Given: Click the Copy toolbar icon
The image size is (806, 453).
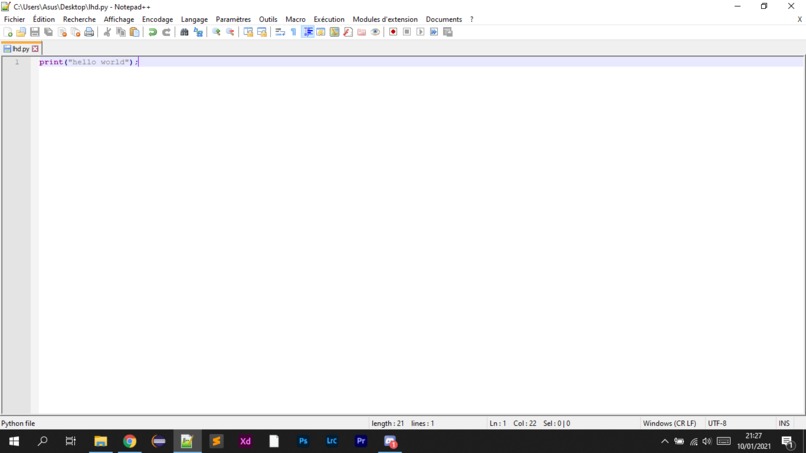Looking at the screenshot, I should click(x=121, y=32).
